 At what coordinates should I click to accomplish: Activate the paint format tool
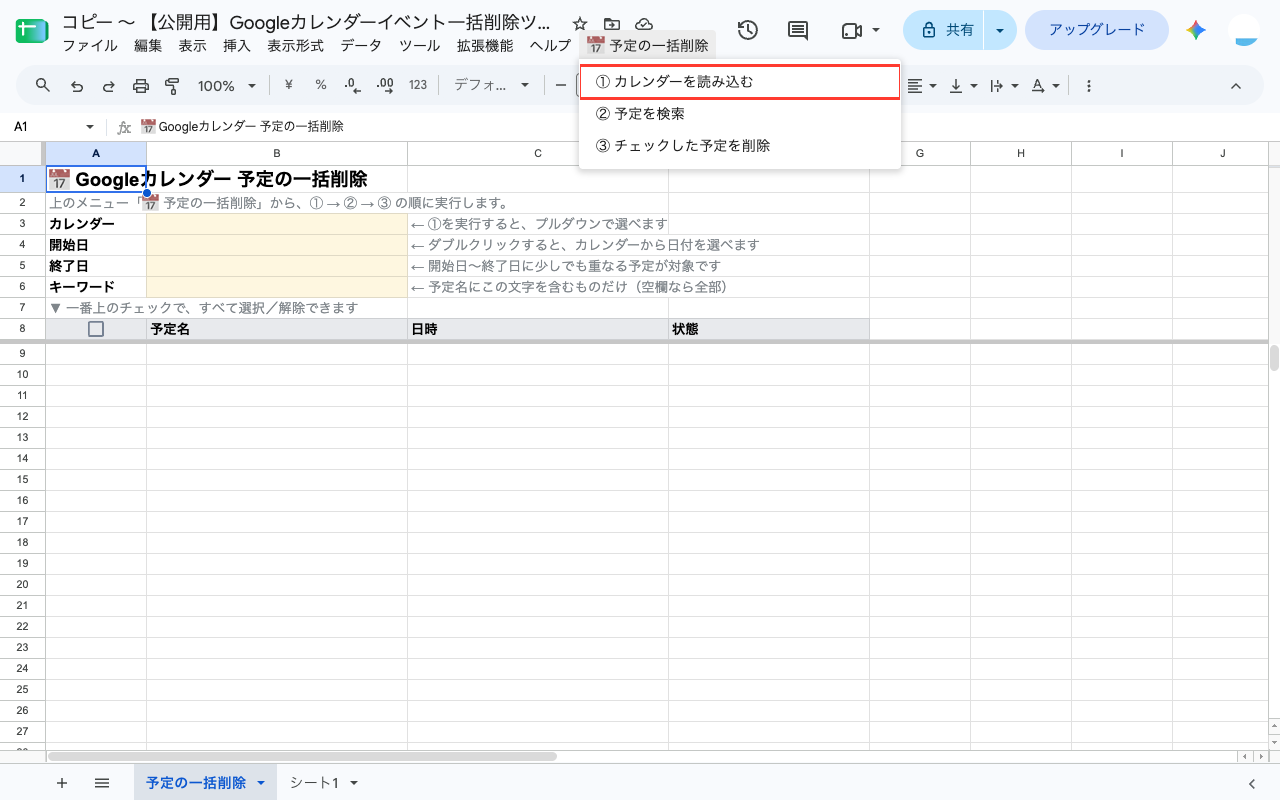pos(172,85)
